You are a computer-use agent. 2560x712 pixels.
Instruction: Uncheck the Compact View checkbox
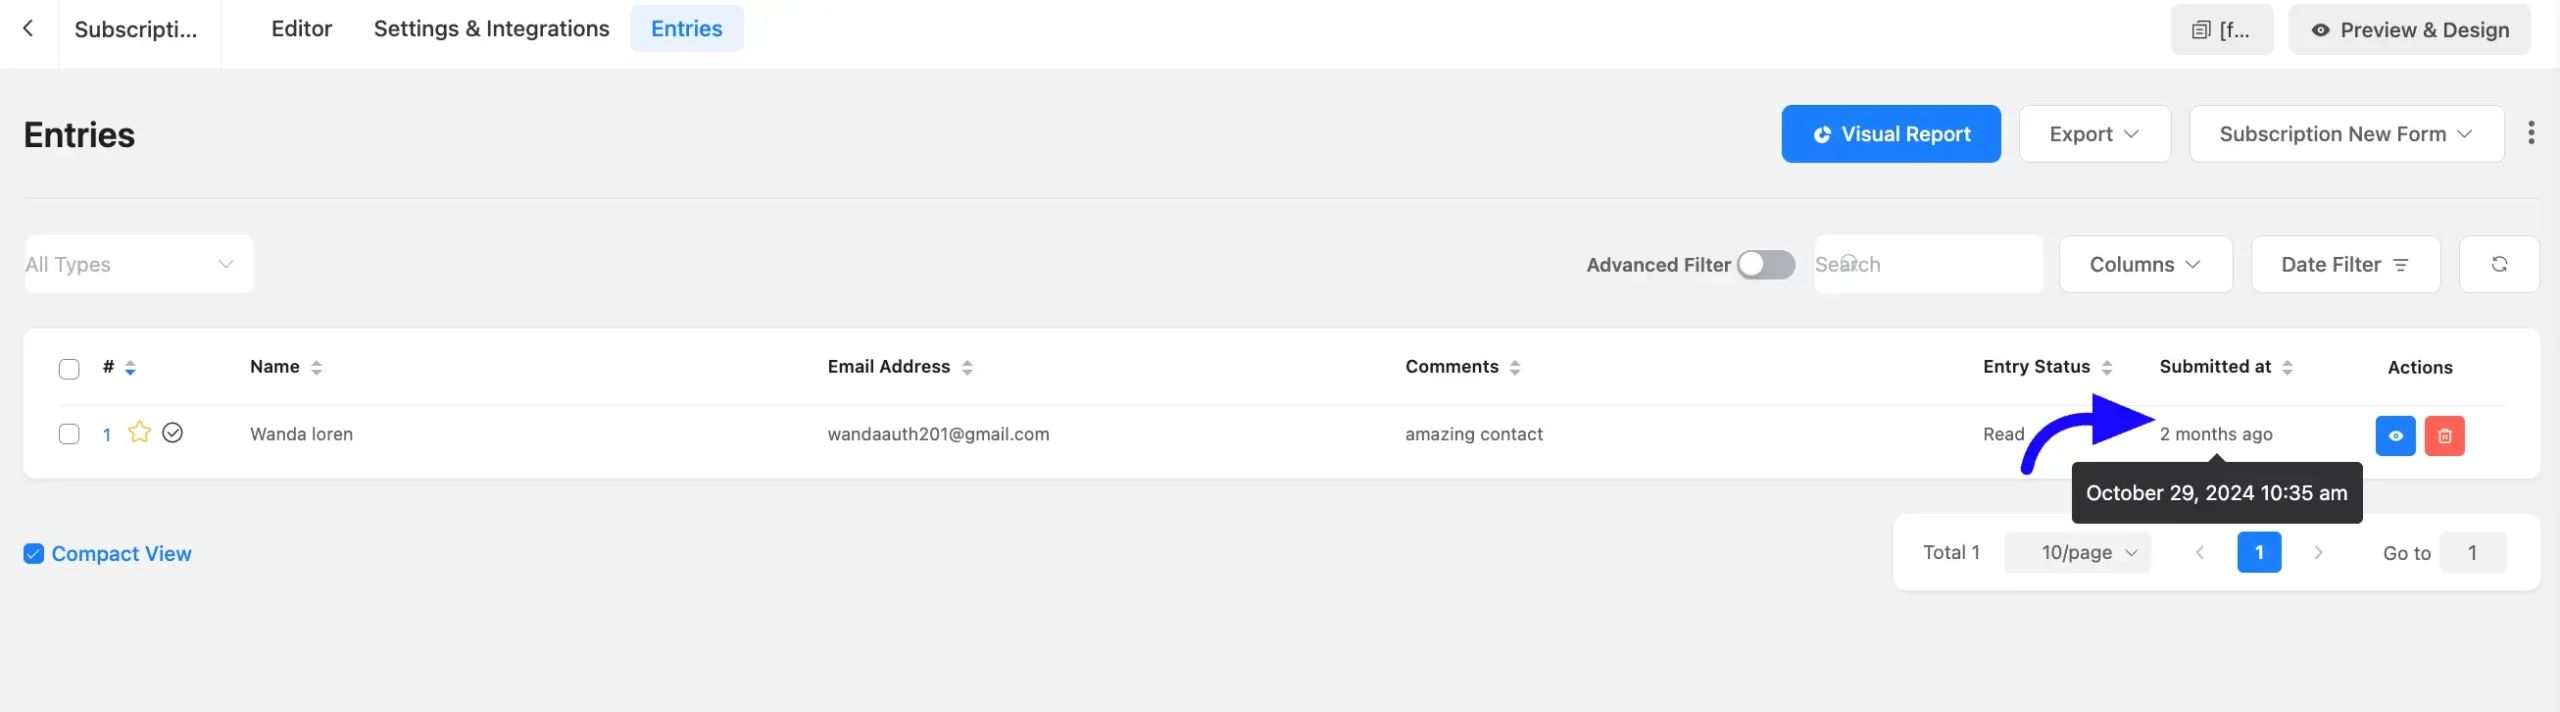click(34, 553)
